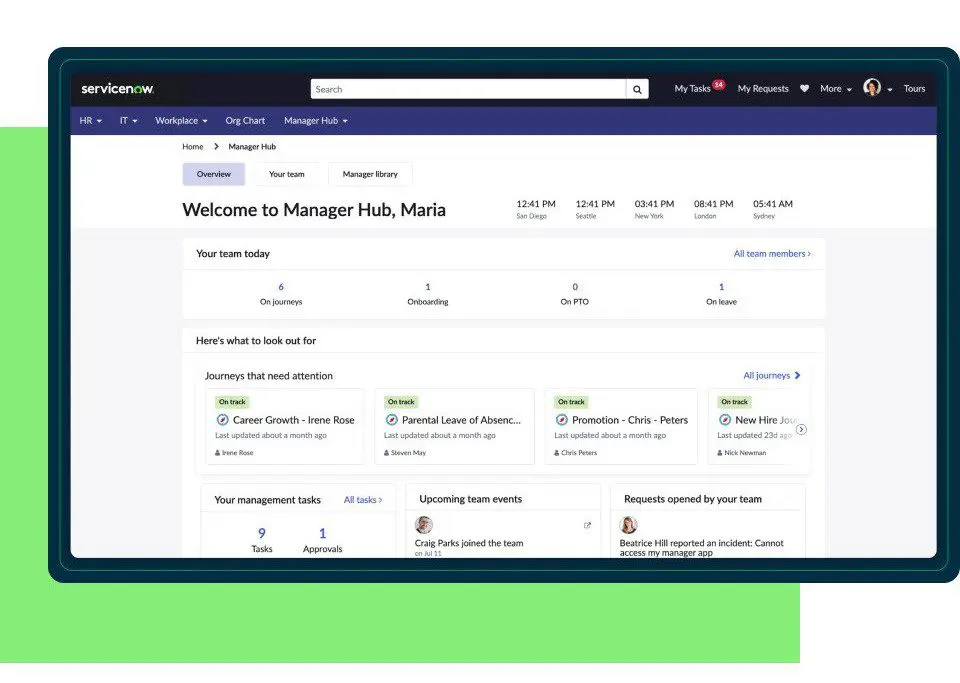
Task: Click the user avatar in header
Action: pyautogui.click(x=872, y=88)
